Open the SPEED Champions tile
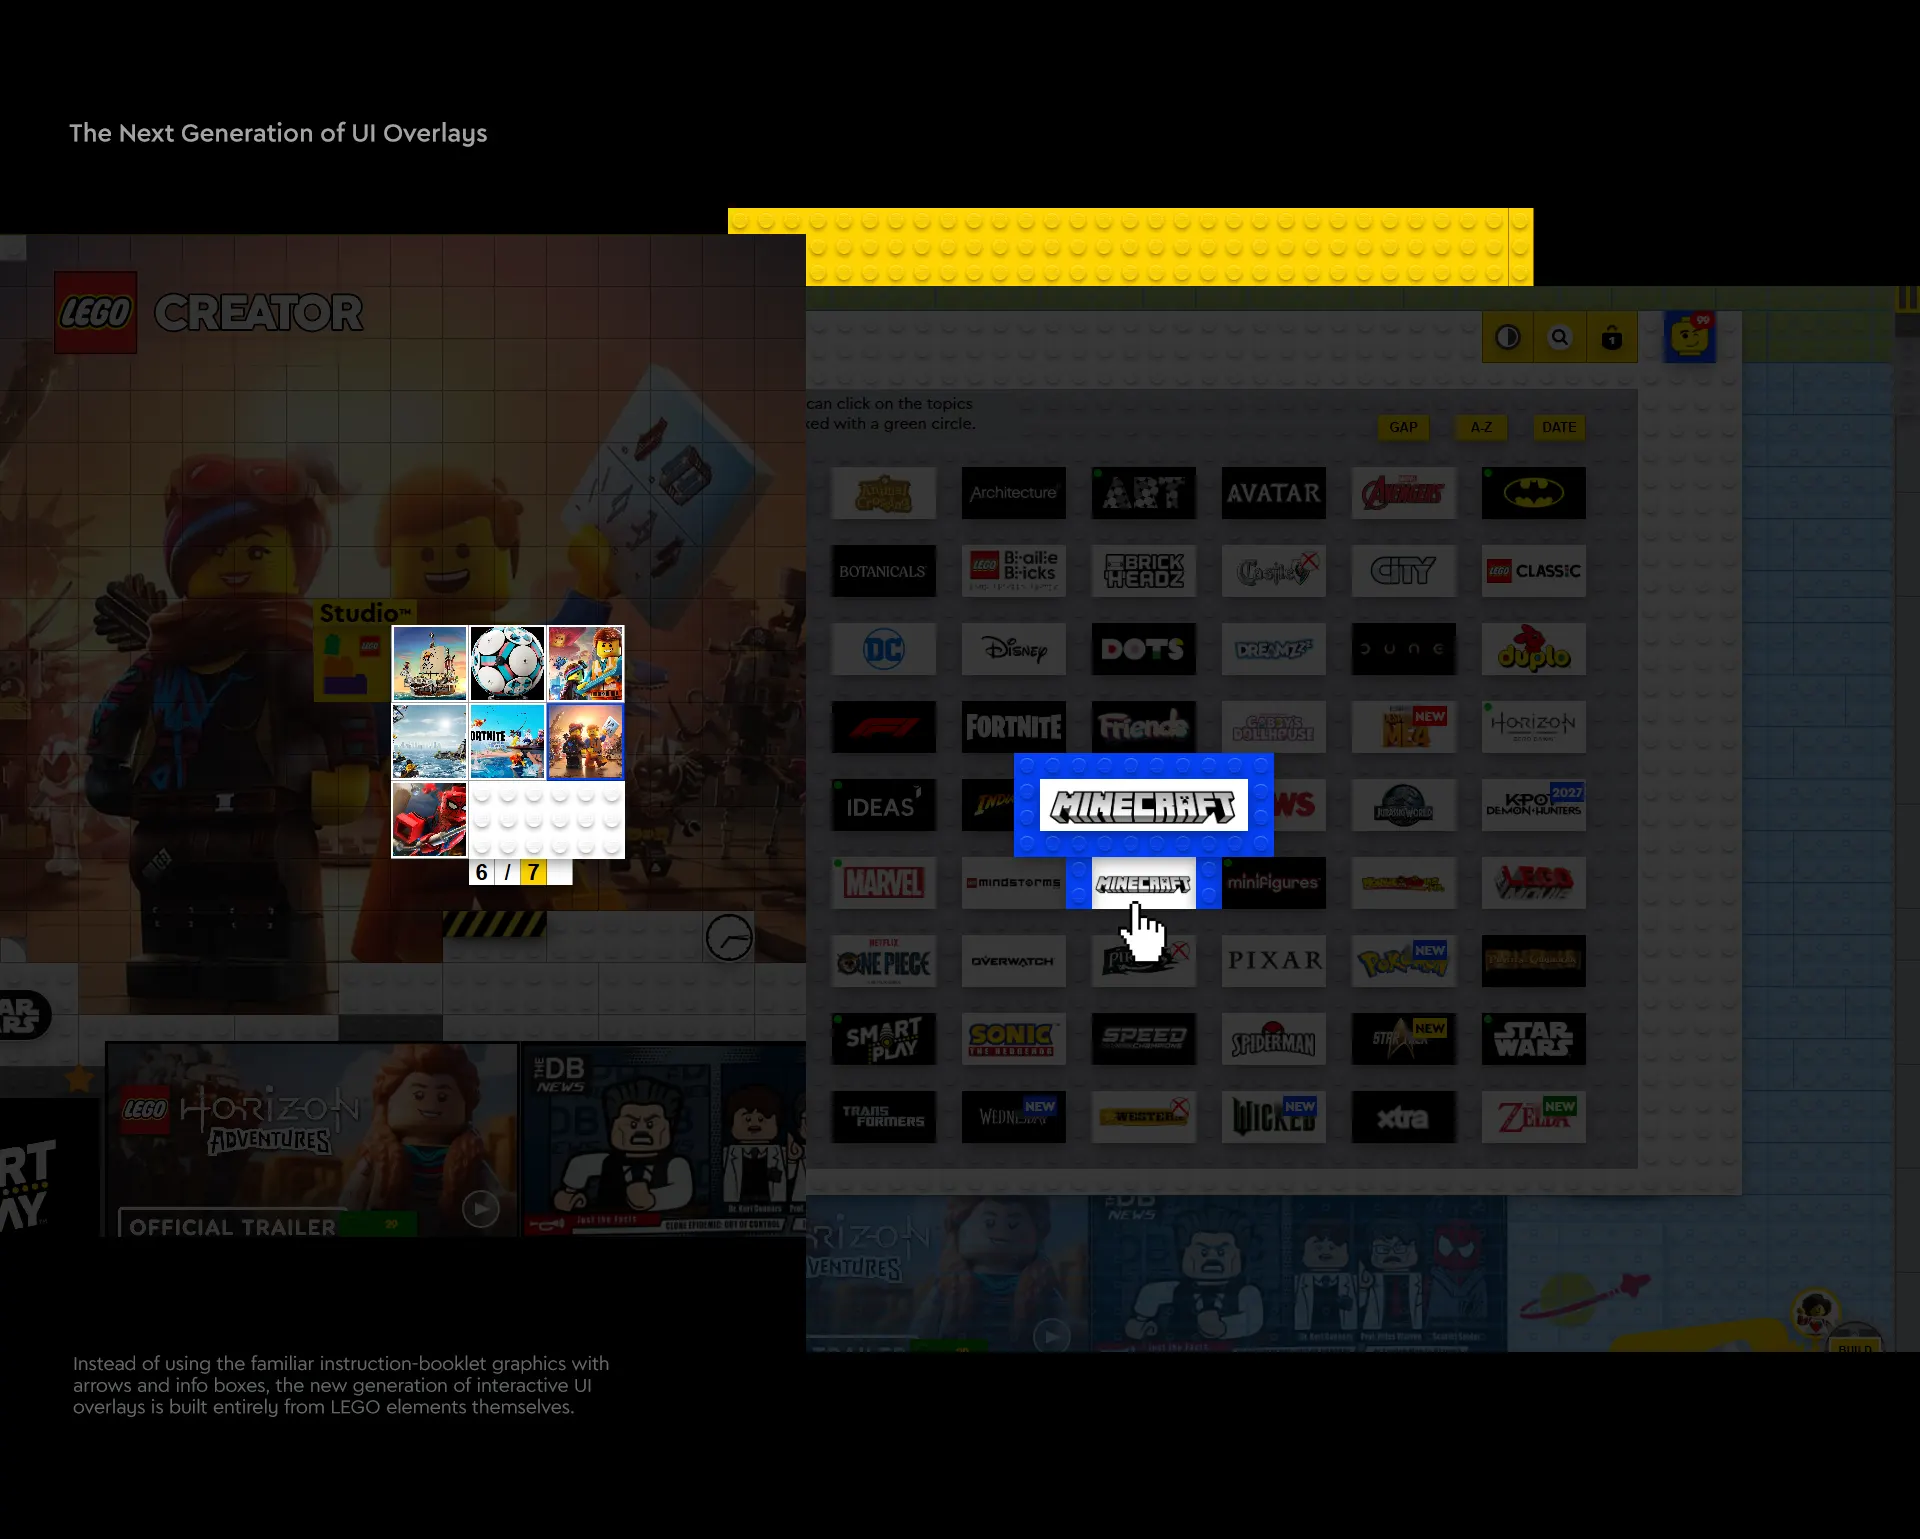 [x=1144, y=1039]
